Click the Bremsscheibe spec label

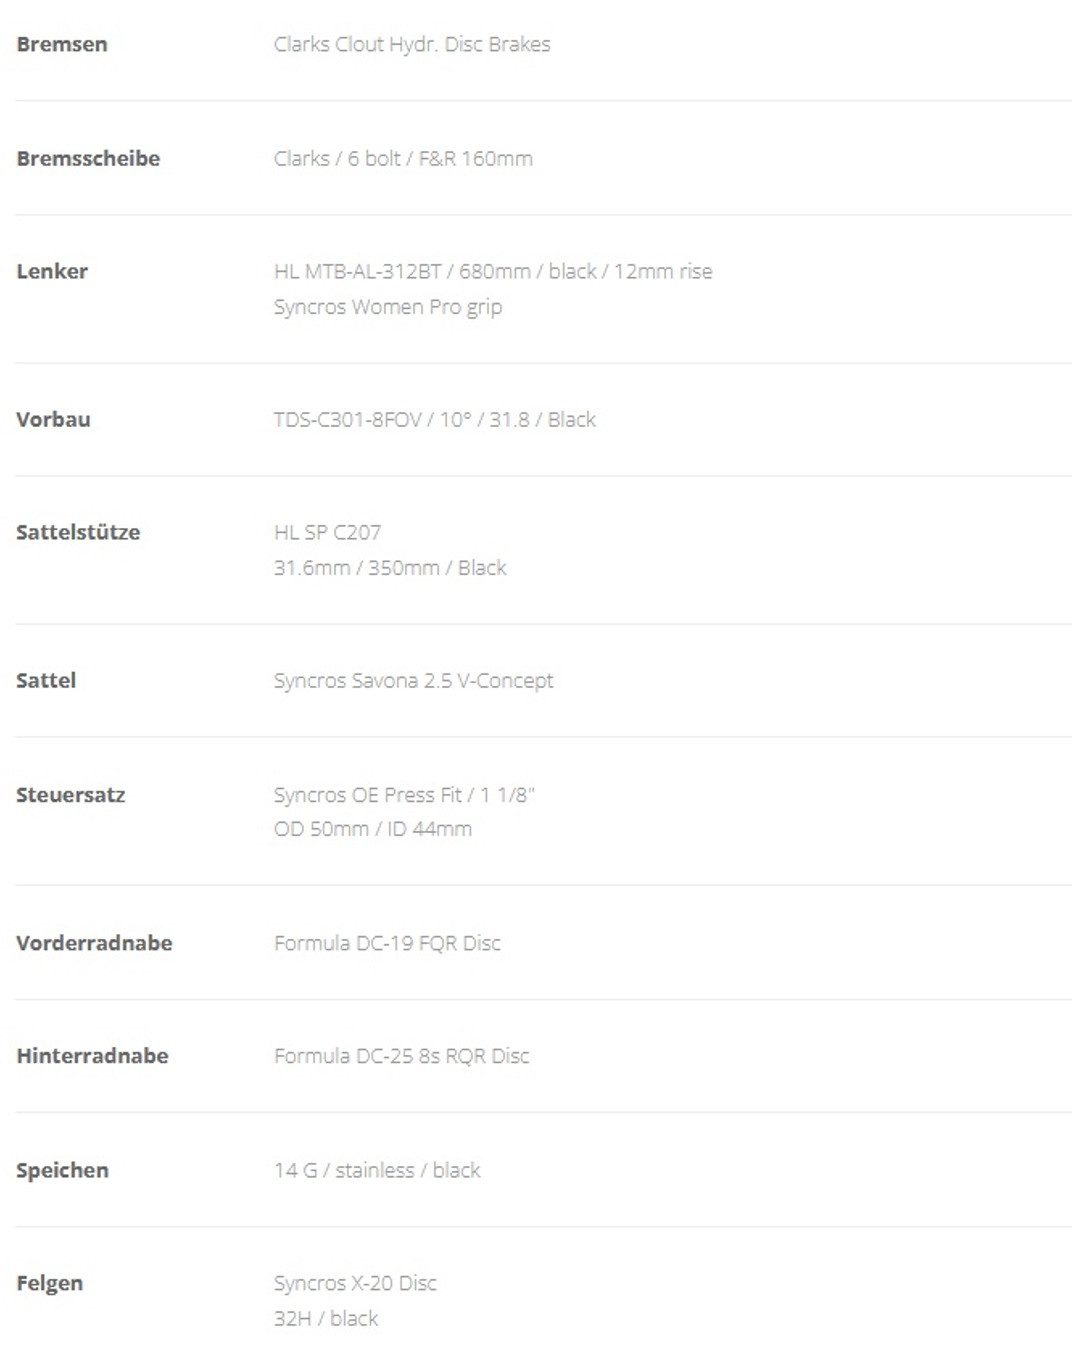(88, 158)
